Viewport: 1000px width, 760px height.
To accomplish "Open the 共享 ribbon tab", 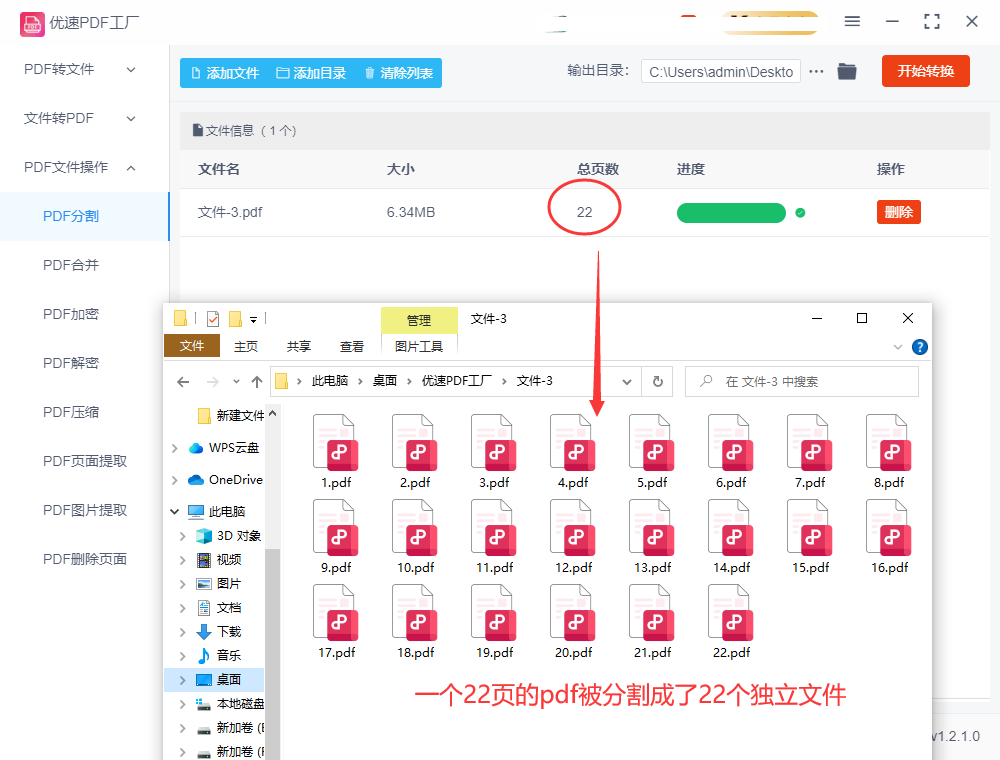I will pyautogui.click(x=298, y=346).
